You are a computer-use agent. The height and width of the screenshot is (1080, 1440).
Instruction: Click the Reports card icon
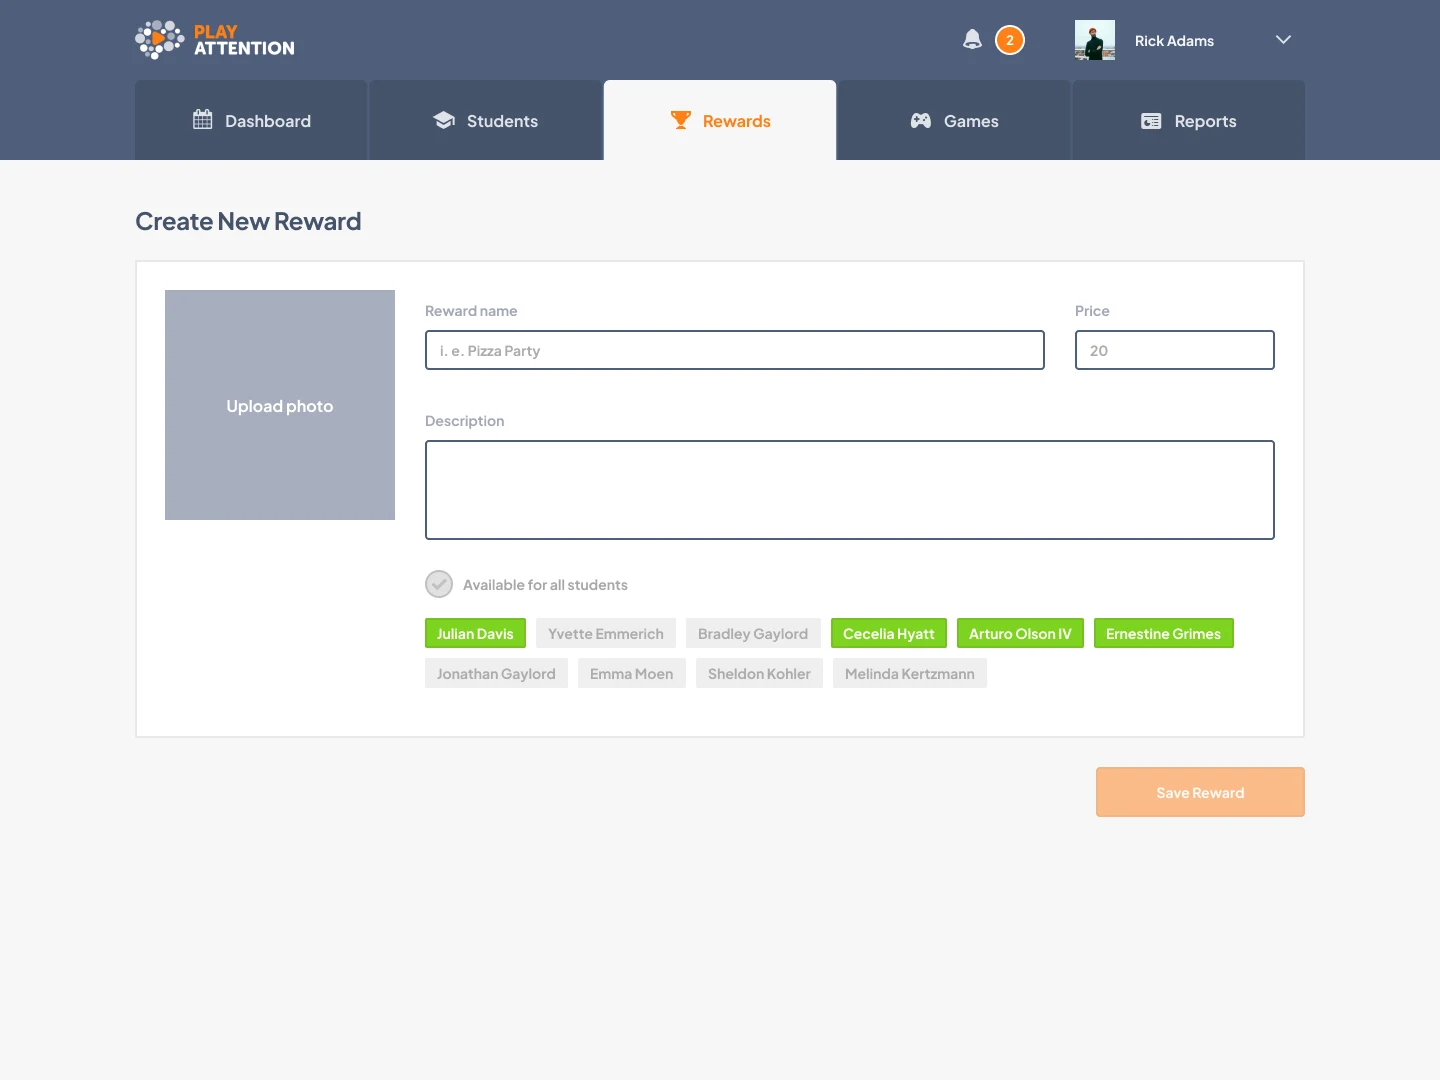(x=1151, y=121)
